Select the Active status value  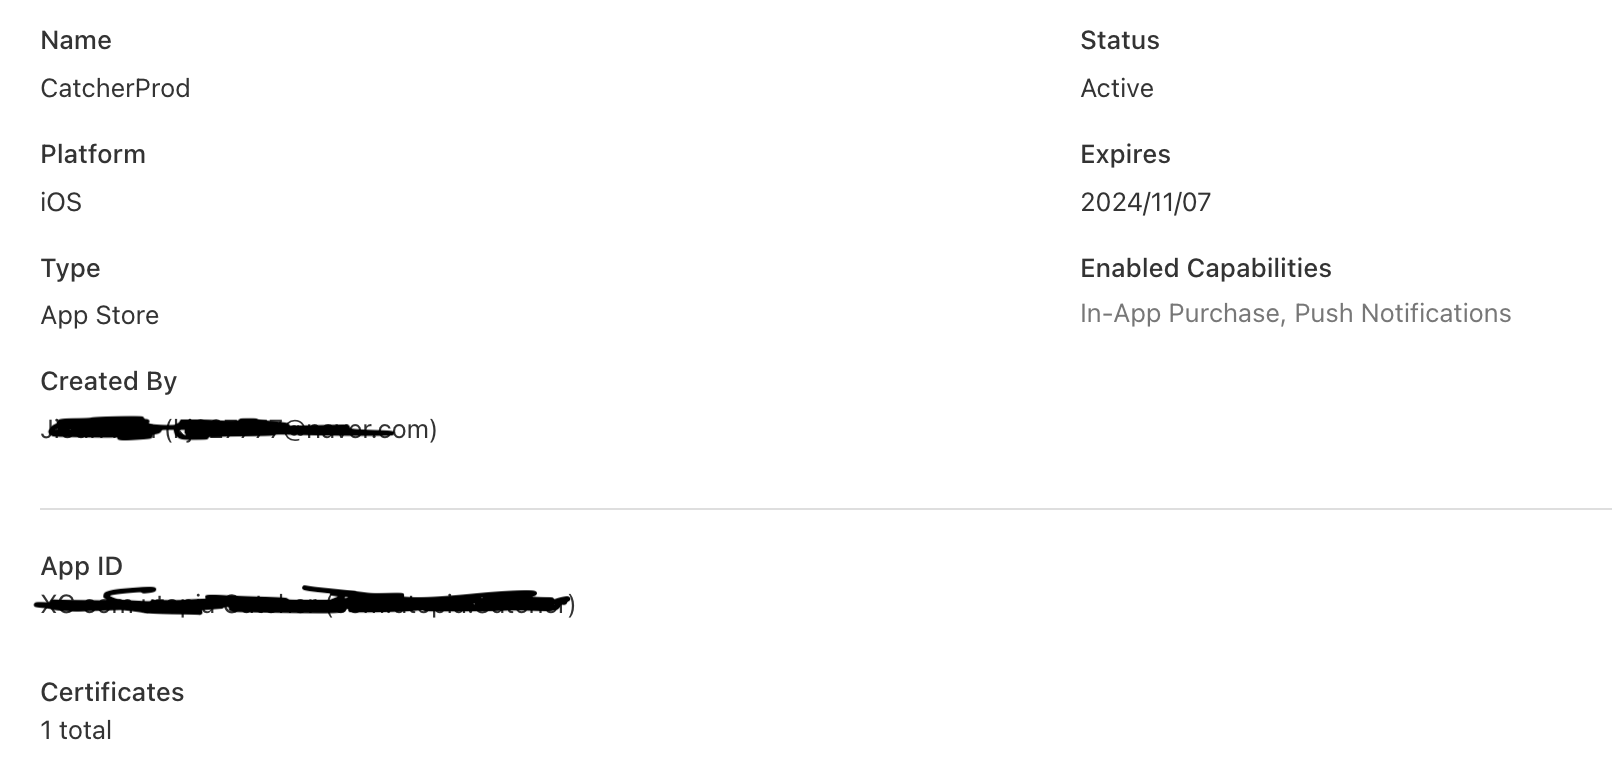pyautogui.click(x=1117, y=88)
